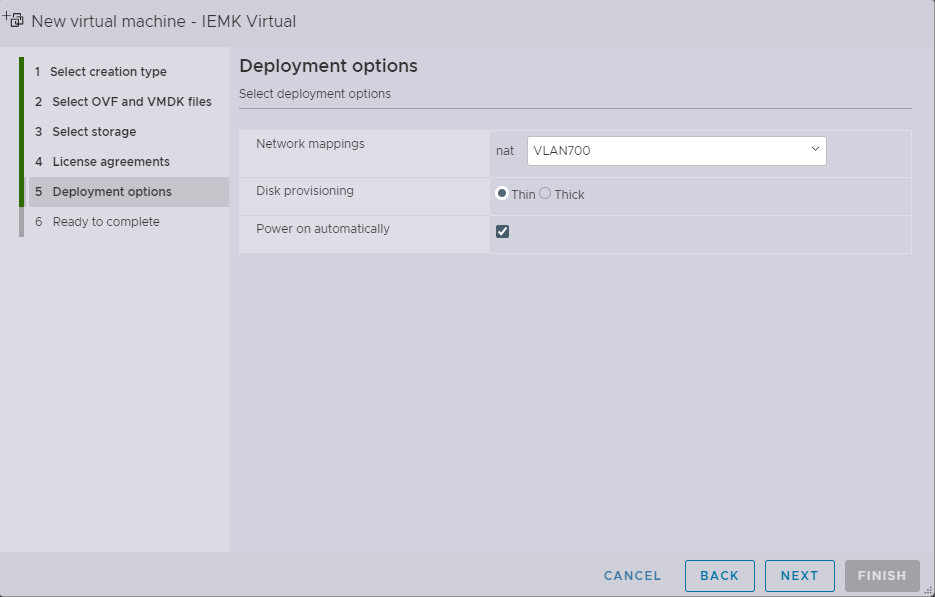Viewport: 935px width, 597px height.
Task: Click the chevron on the nat network selector
Action: click(814, 150)
